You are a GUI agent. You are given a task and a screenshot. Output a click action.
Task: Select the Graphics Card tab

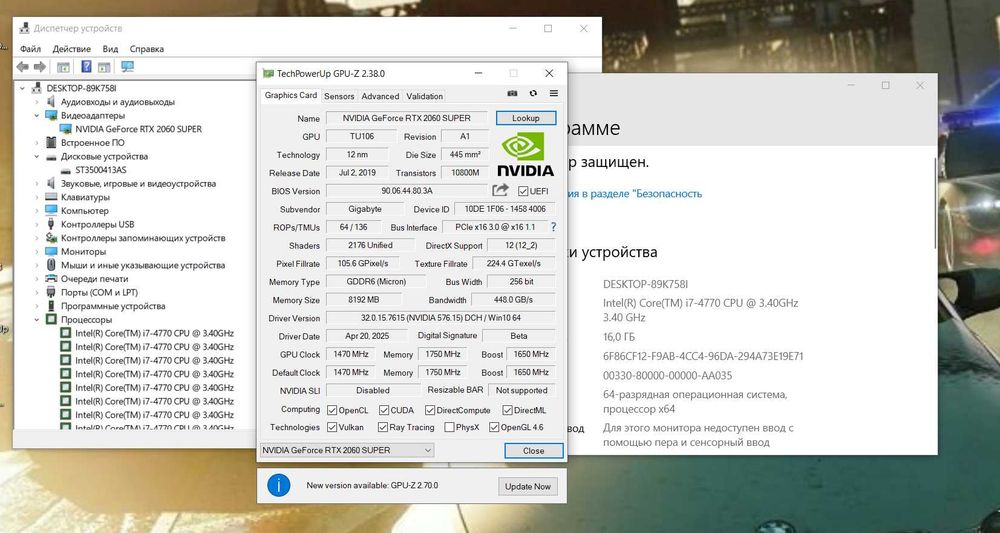(291, 95)
